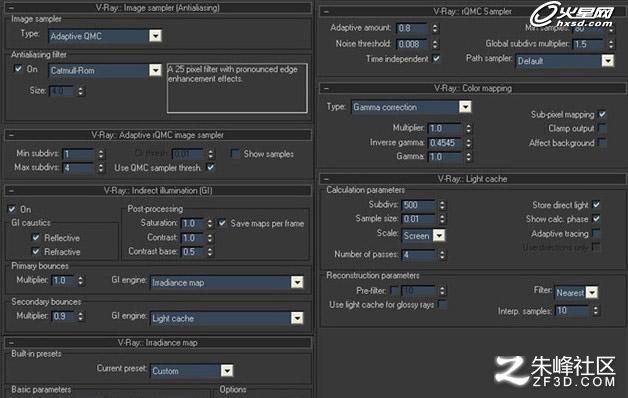Adjust the Noise threshold spinner arrows
628x398 pixels.
click(435, 44)
